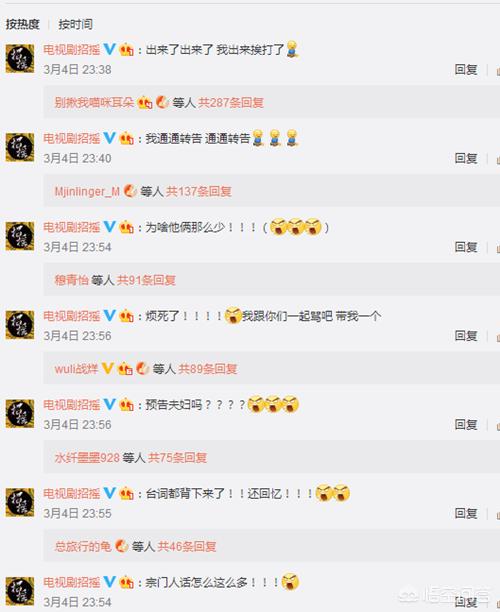Click member crown icon on 我通通转告 comment

click(126, 138)
